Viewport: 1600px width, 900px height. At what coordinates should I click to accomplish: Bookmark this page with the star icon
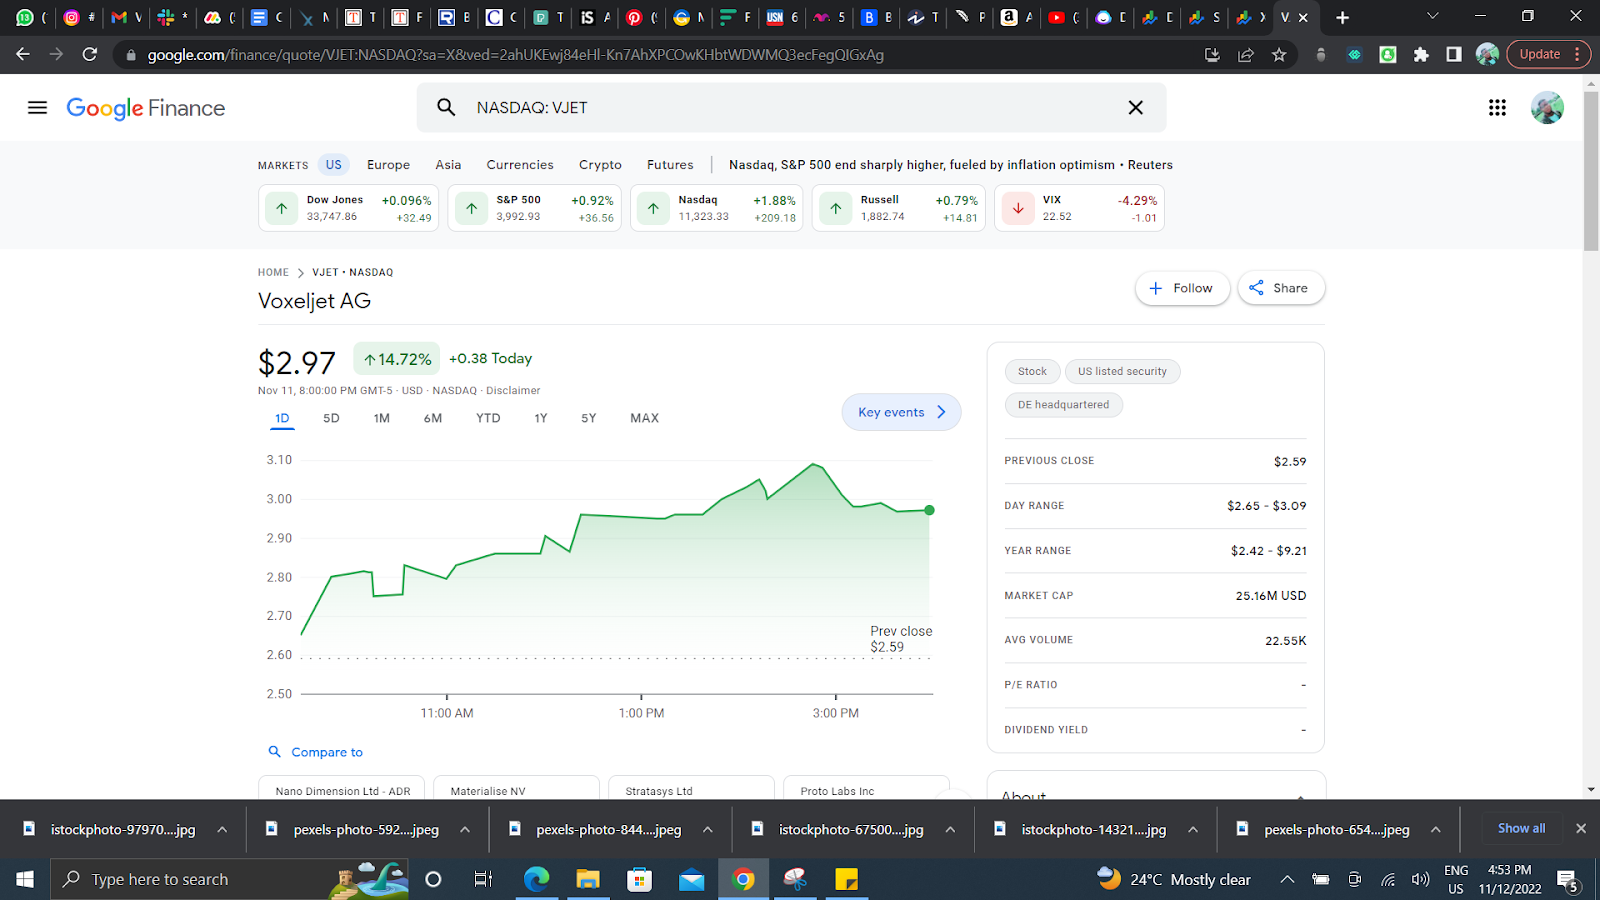[1279, 55]
